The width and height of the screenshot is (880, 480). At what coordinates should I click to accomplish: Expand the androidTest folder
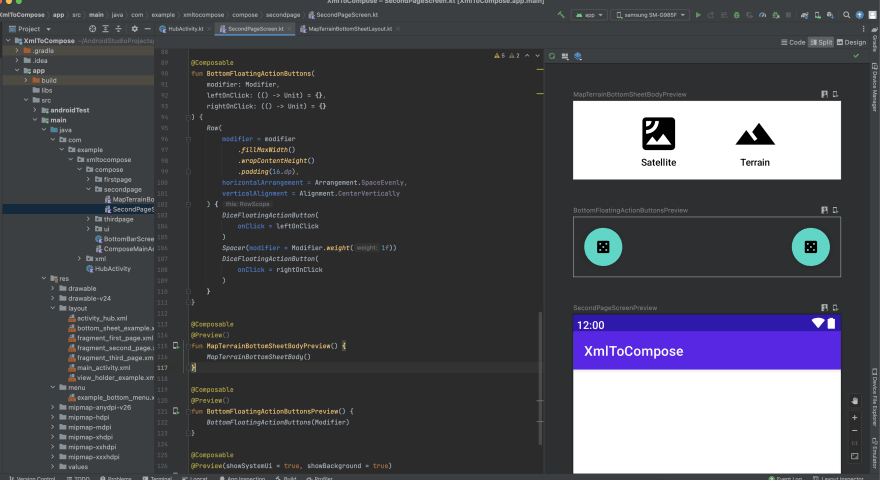35,110
